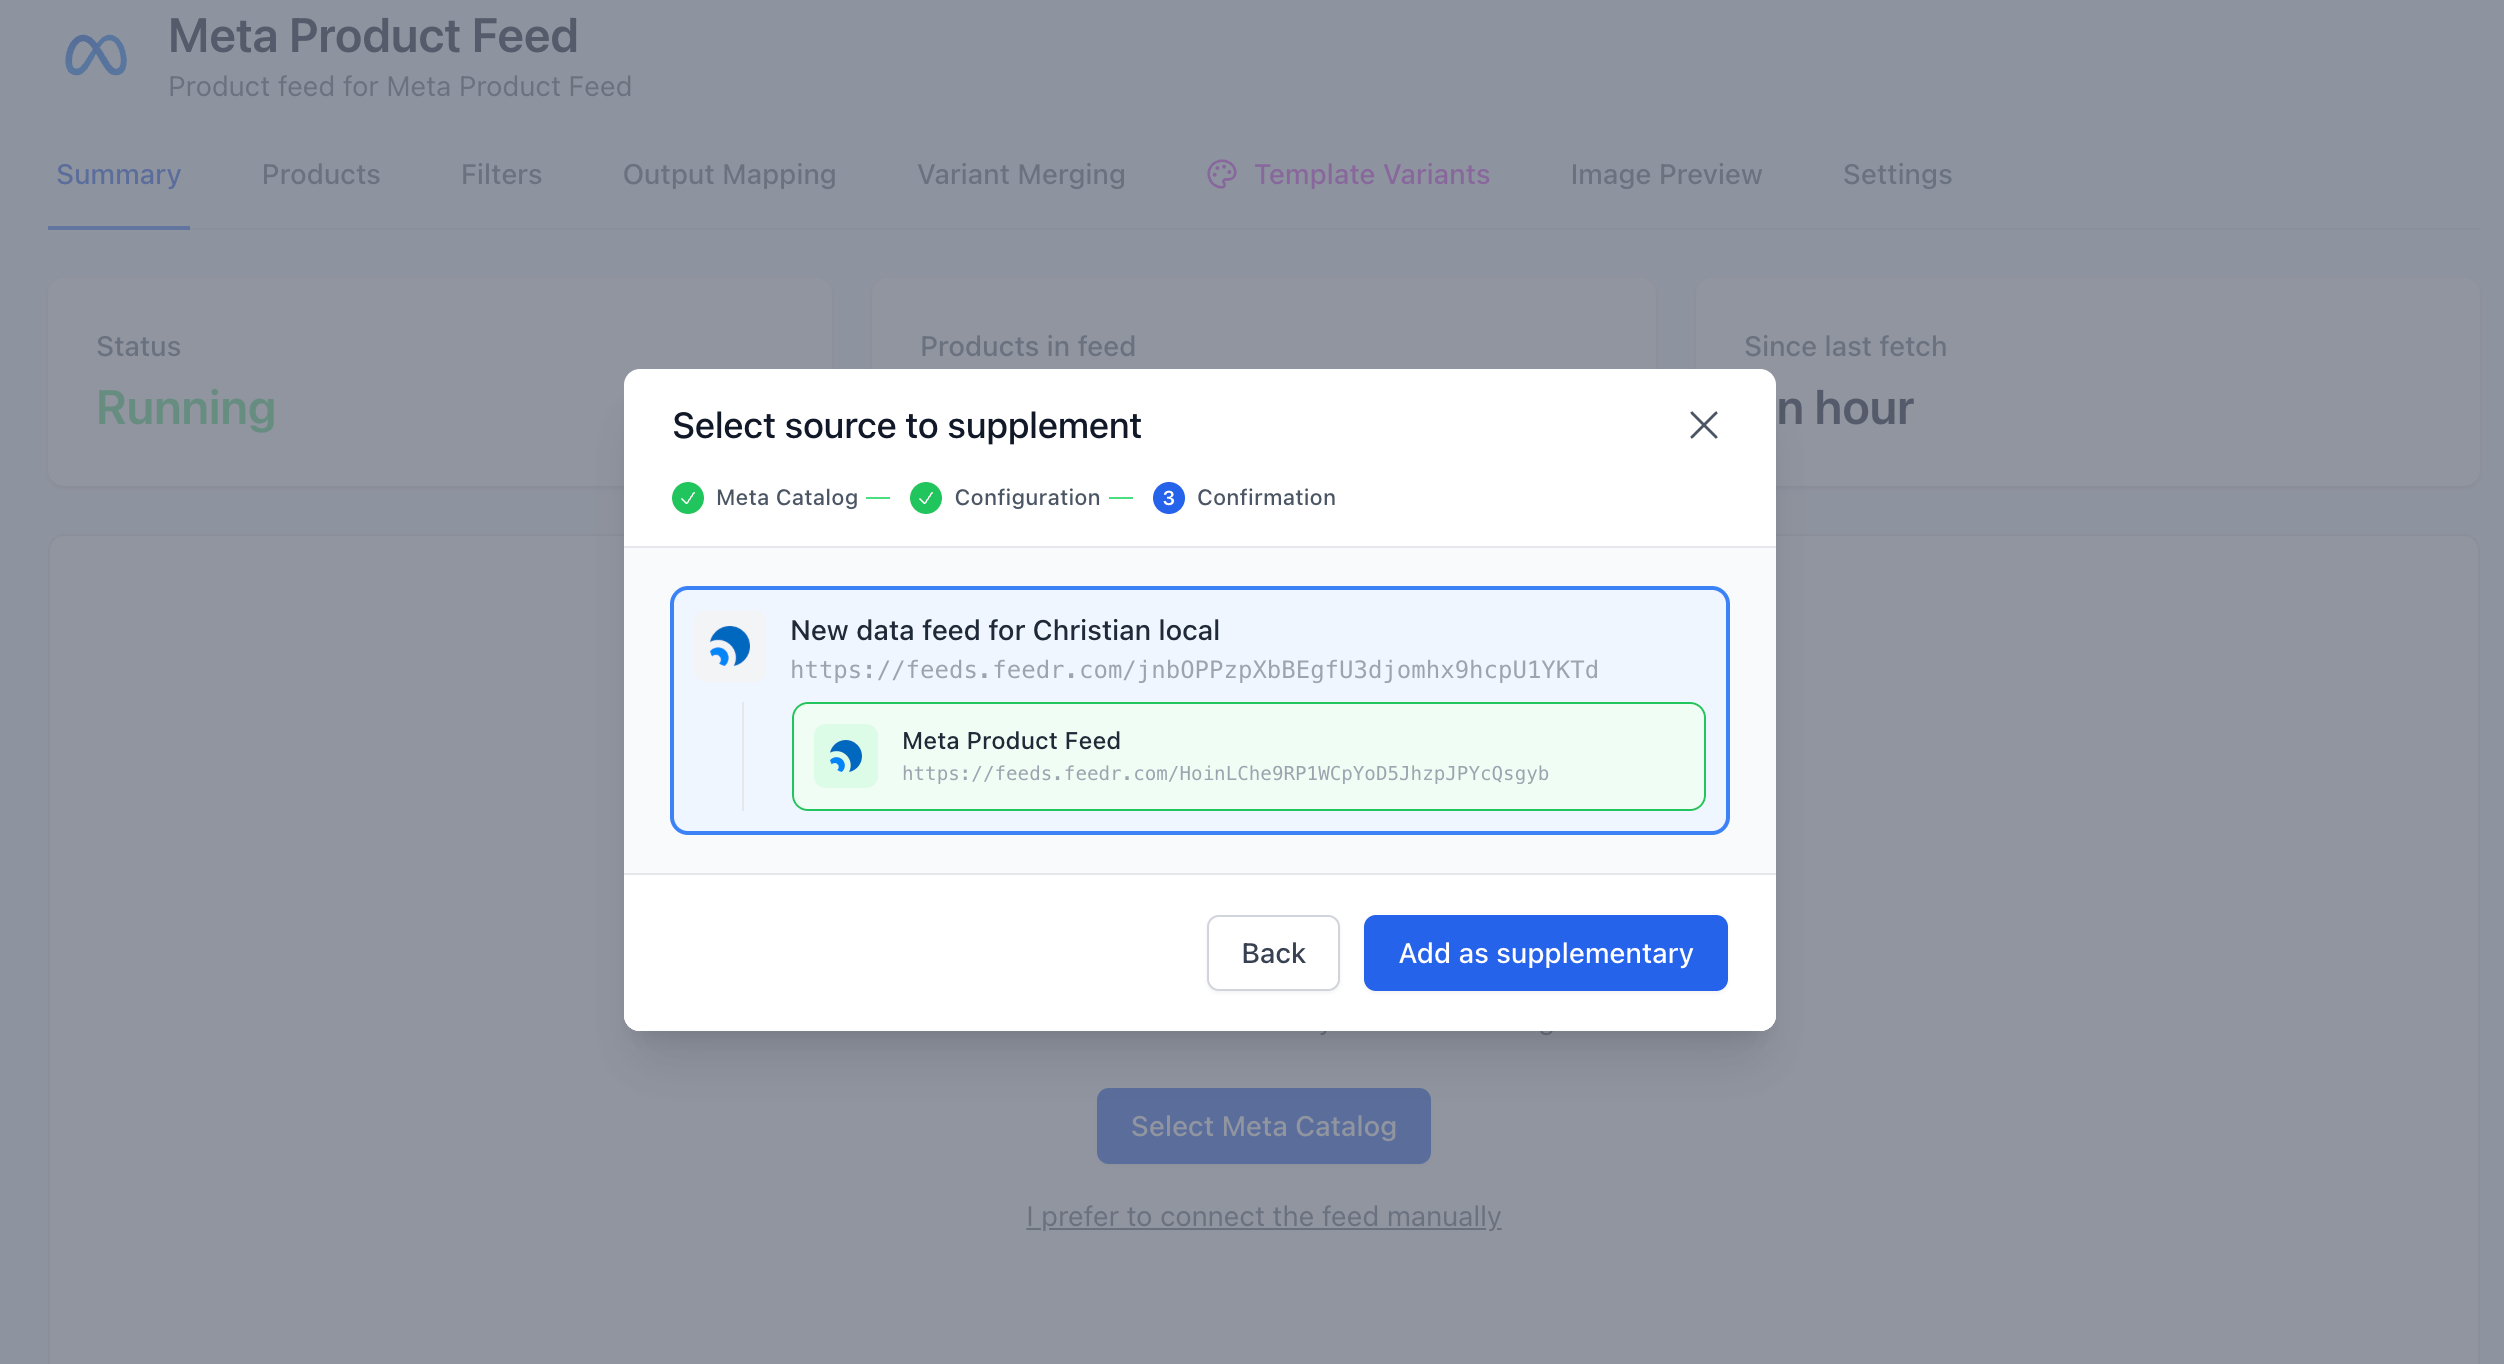Open the Summary tab
Viewport: 2504px width, 1364px height.
[118, 174]
